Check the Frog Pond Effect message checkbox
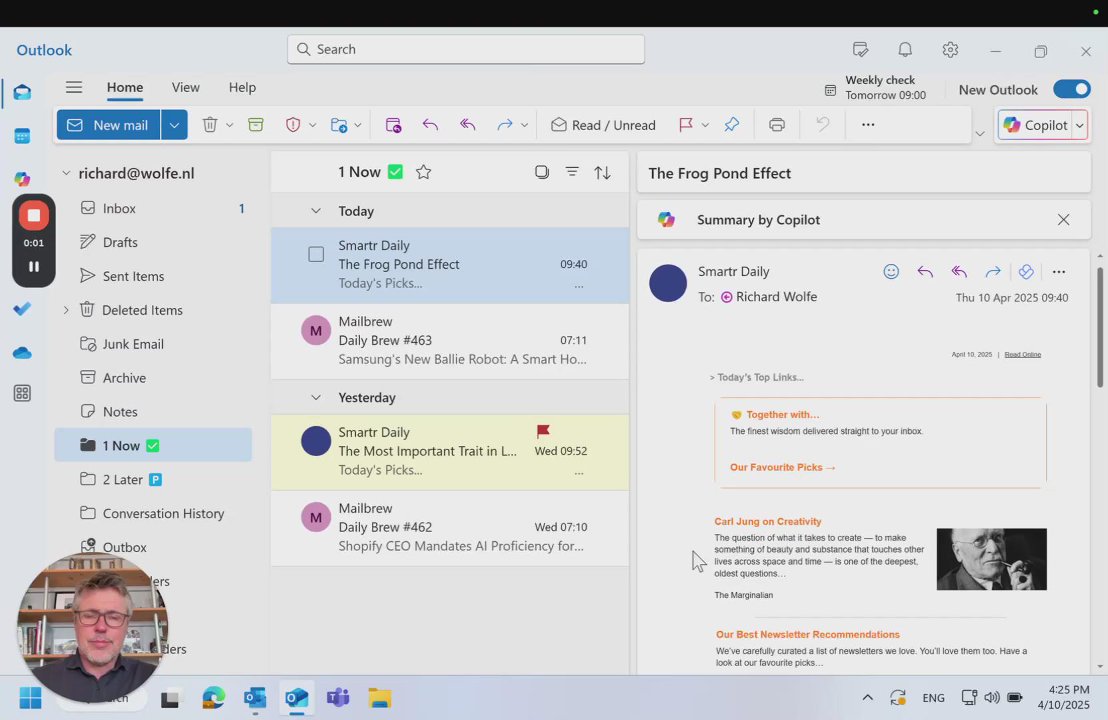Screen dimensions: 1108x720 [x=316, y=254]
